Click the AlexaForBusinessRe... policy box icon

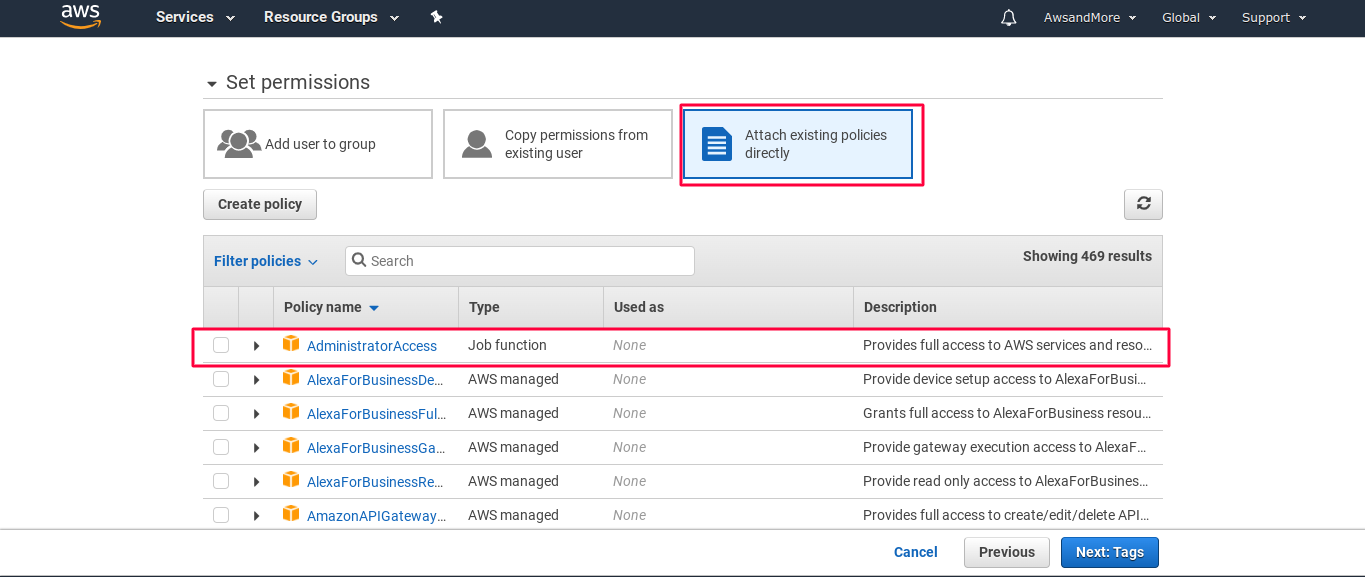click(x=291, y=480)
